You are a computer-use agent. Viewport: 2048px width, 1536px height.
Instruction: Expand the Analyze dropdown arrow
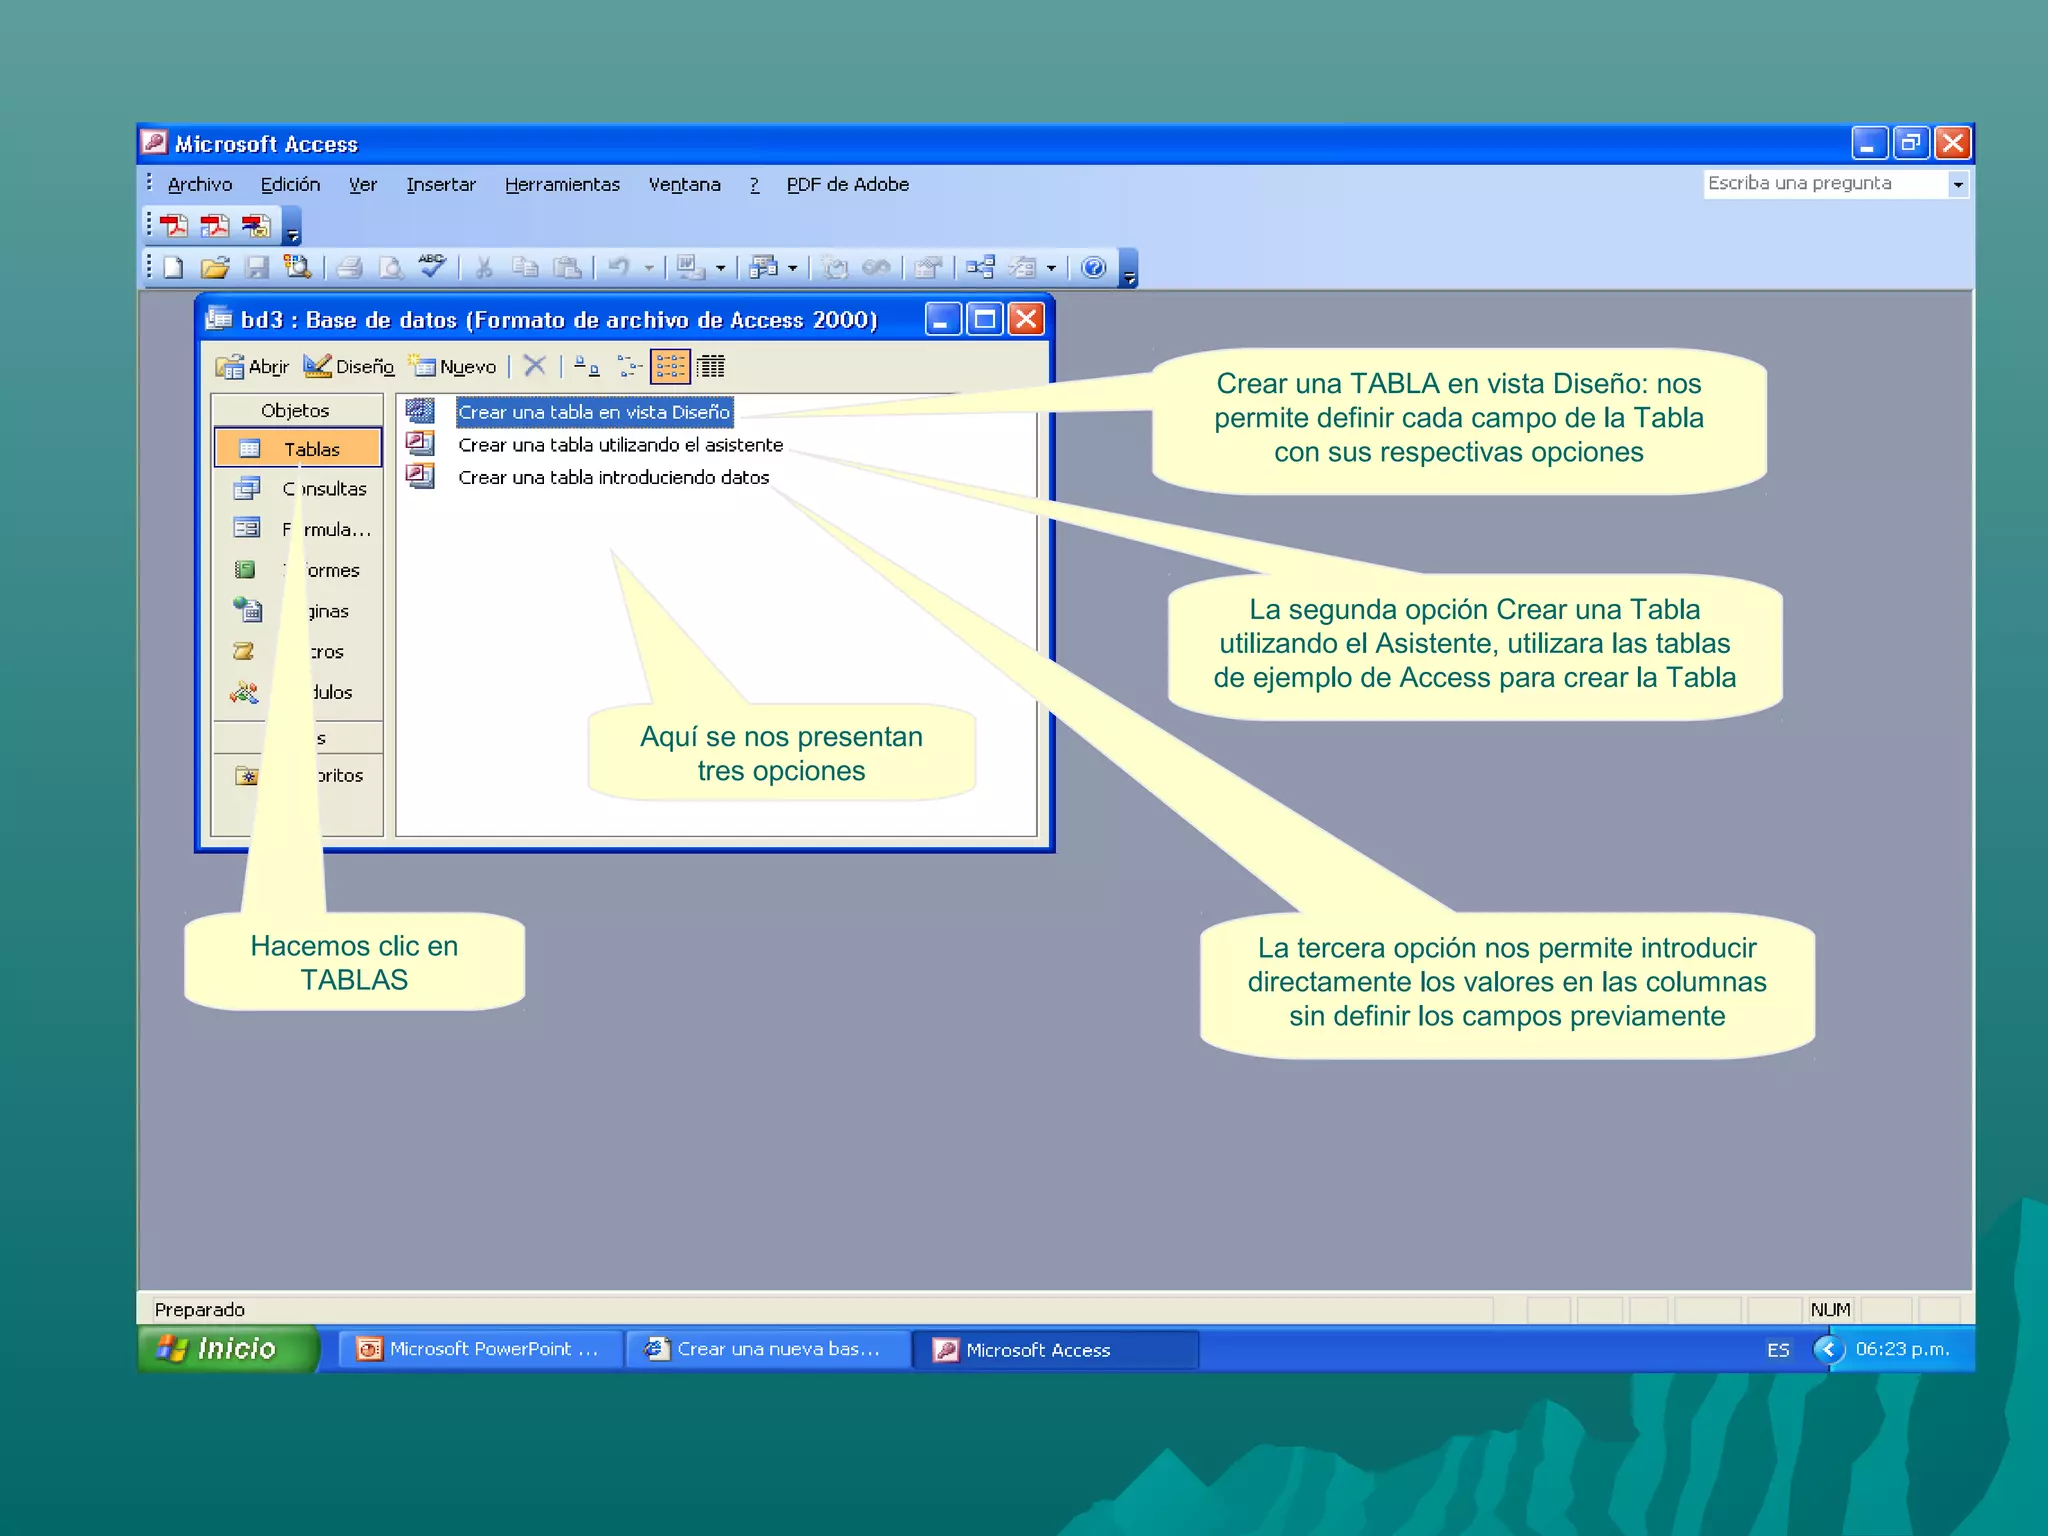coord(793,268)
